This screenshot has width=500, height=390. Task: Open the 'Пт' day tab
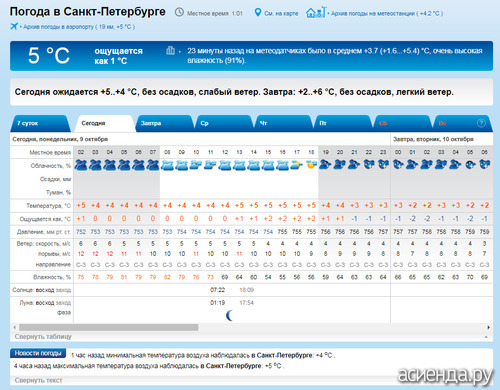click(343, 123)
